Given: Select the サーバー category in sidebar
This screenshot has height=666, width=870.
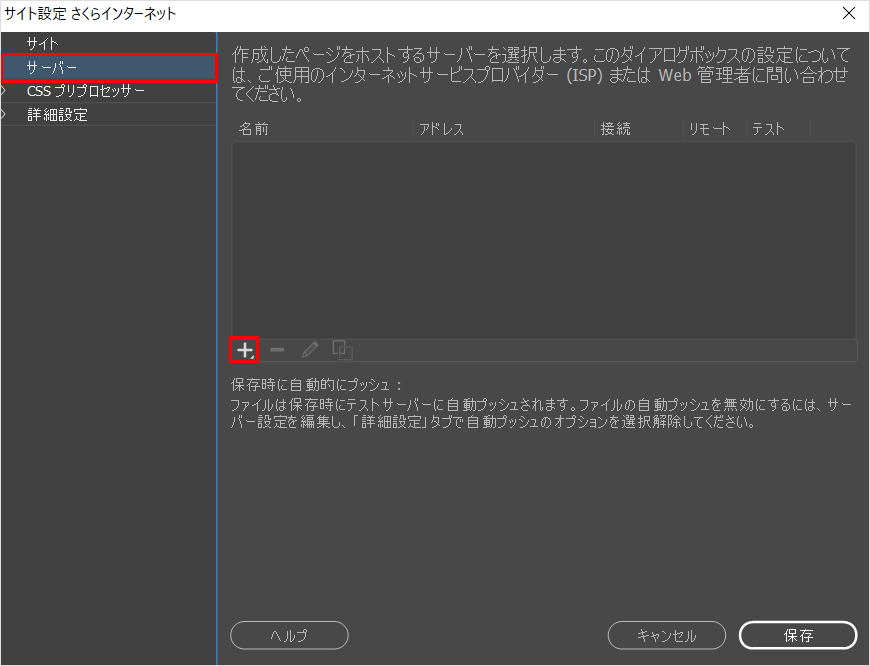Looking at the screenshot, I should point(54,67).
